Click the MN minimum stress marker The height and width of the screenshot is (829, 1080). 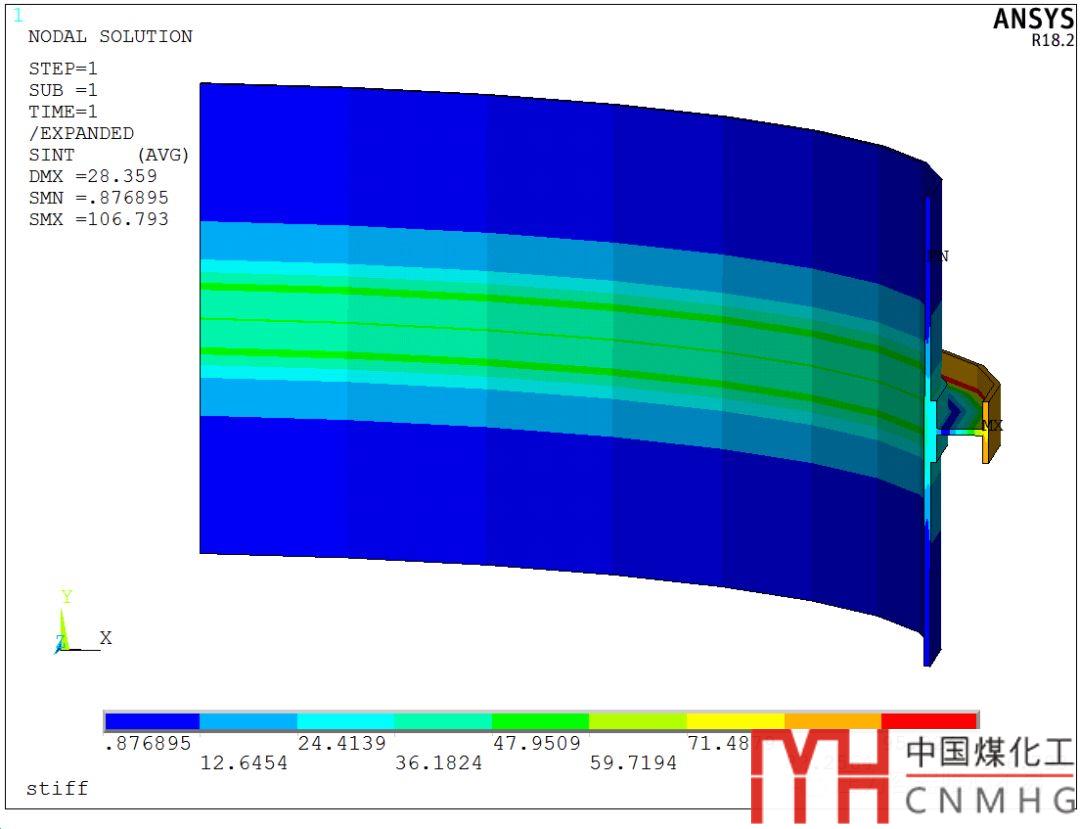pos(937,256)
